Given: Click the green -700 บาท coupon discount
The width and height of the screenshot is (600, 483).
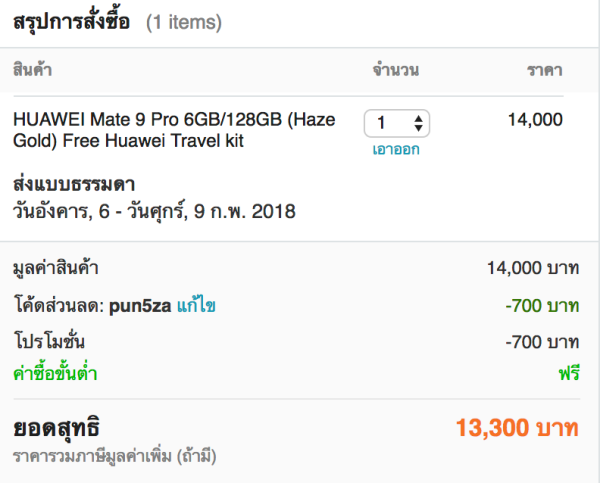Looking at the screenshot, I should [x=542, y=304].
